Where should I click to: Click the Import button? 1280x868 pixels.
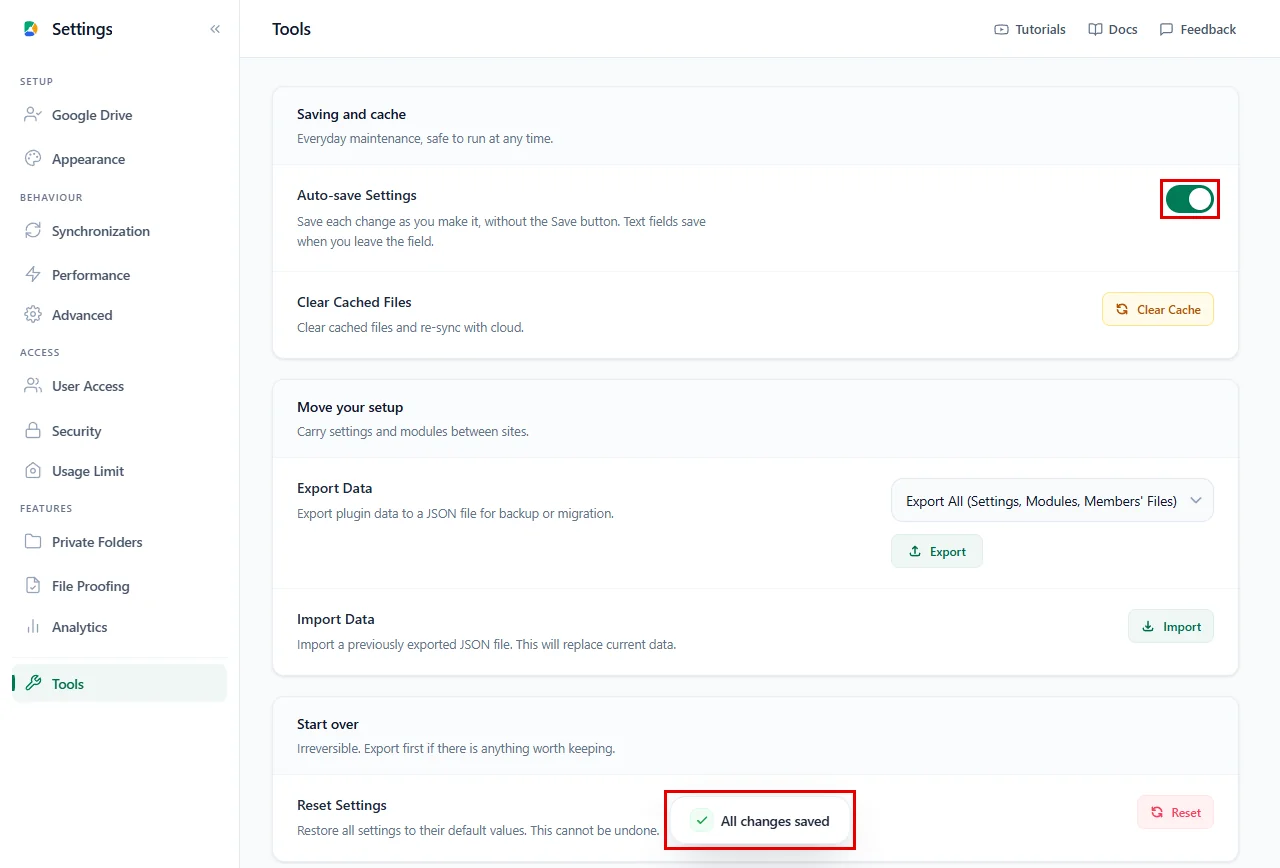point(1171,626)
